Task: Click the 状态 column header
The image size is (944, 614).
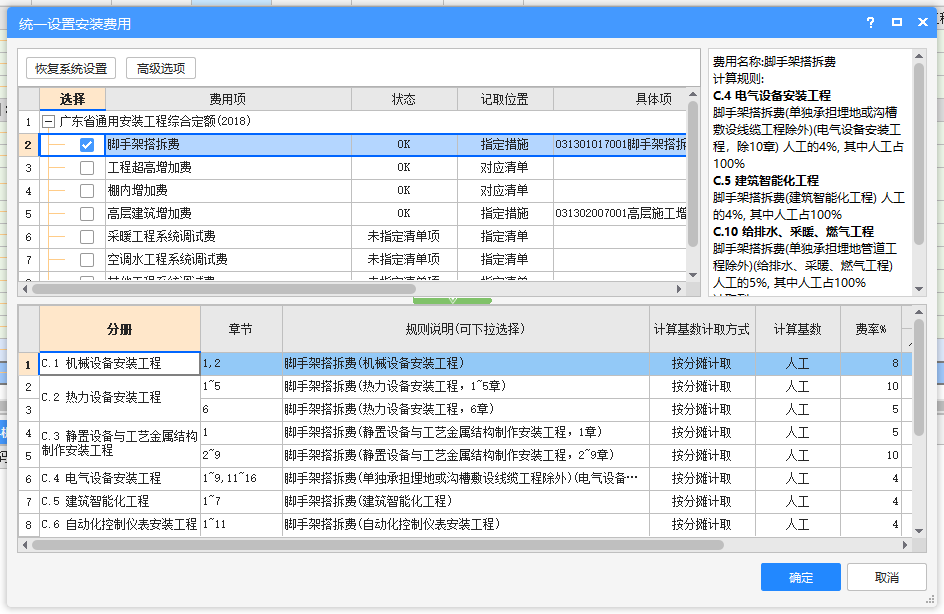Action: coord(404,99)
